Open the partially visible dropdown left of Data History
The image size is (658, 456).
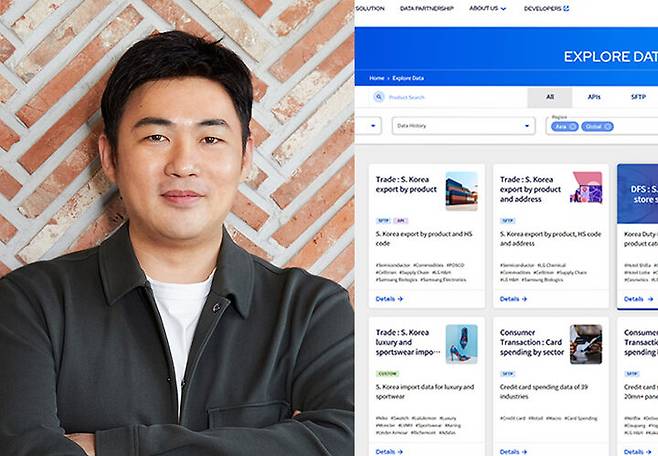(368, 126)
